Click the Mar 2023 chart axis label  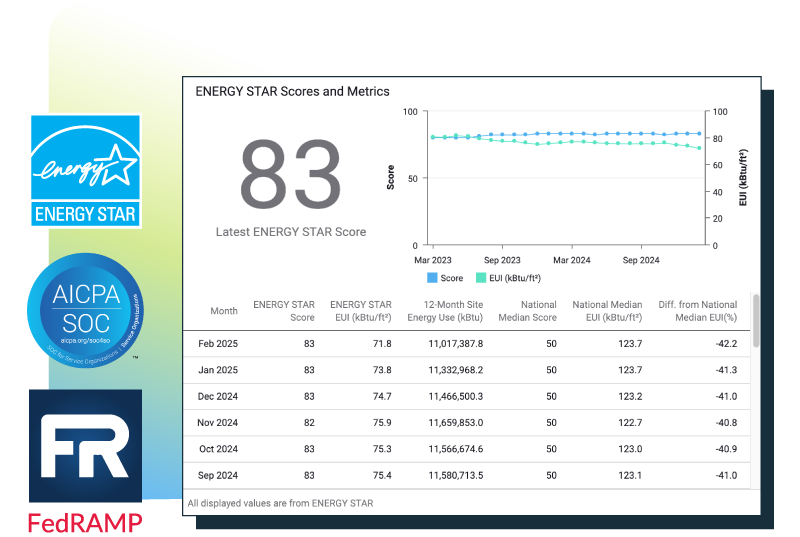433,260
